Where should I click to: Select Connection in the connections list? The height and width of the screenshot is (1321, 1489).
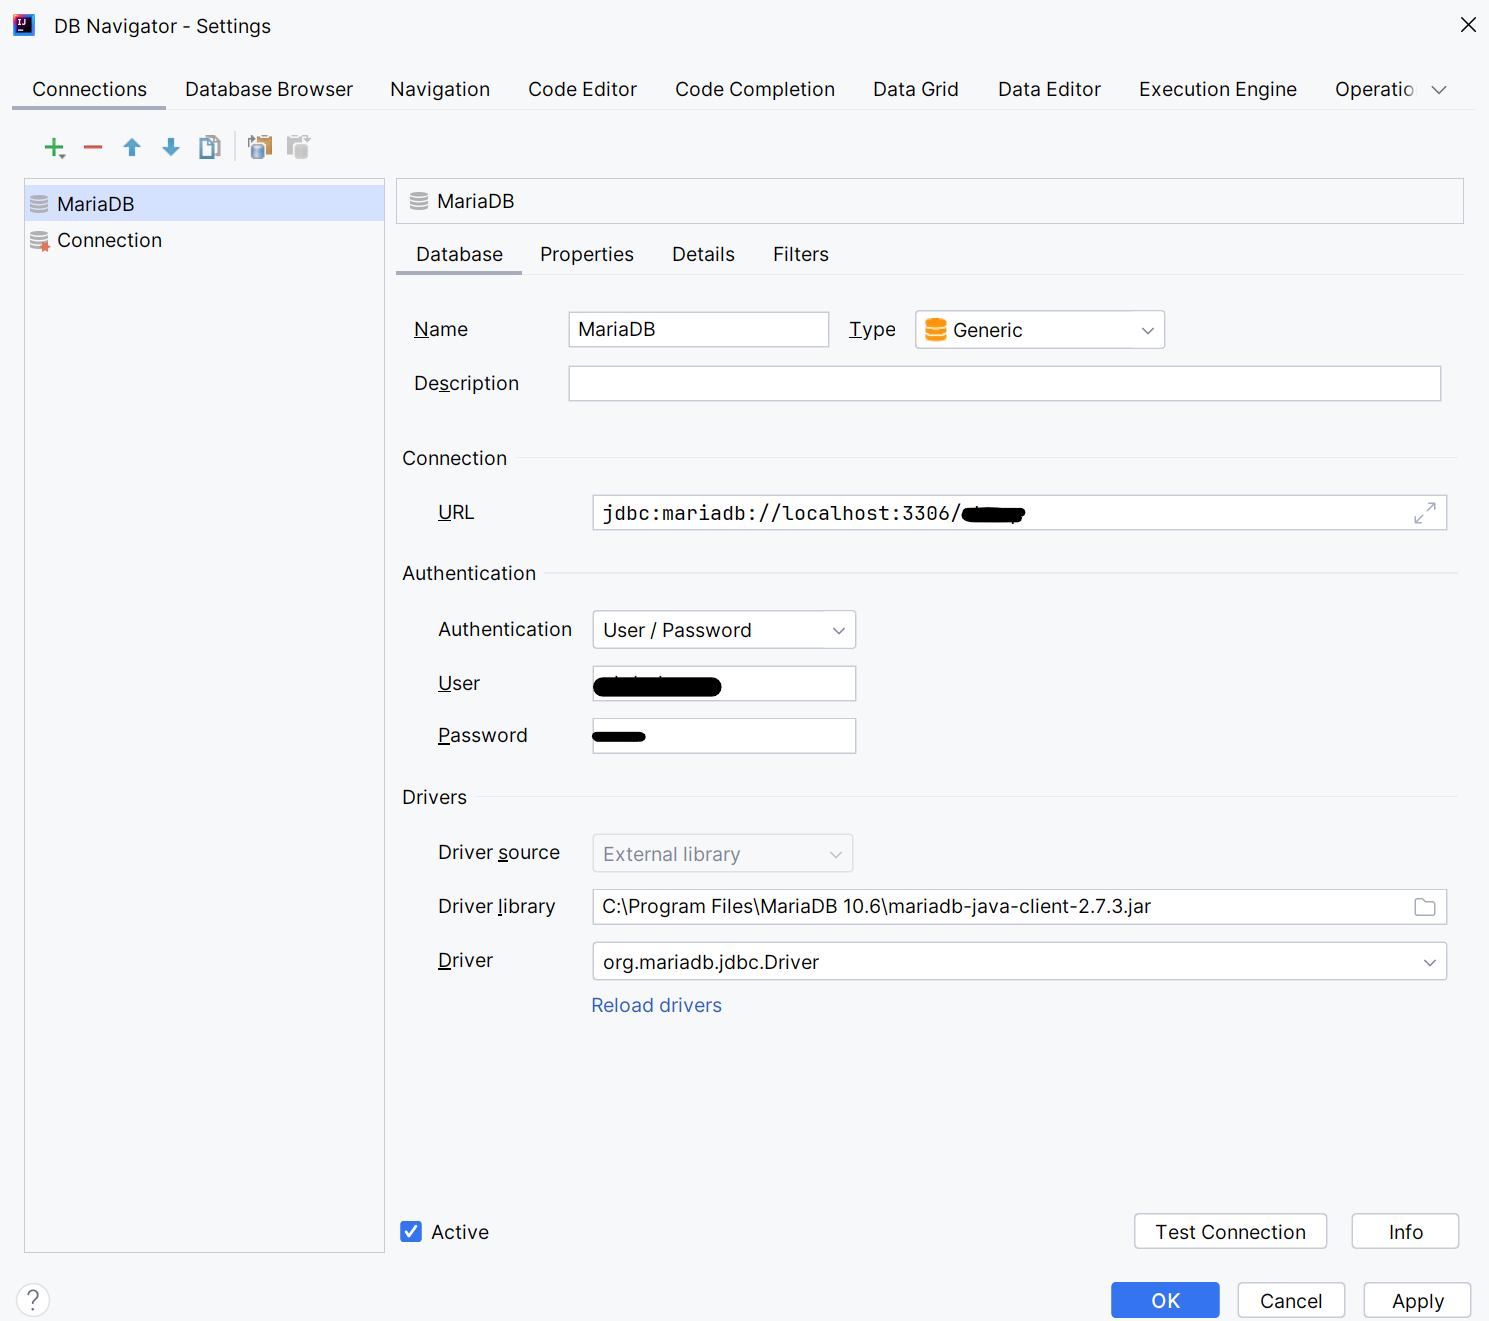click(x=204, y=240)
